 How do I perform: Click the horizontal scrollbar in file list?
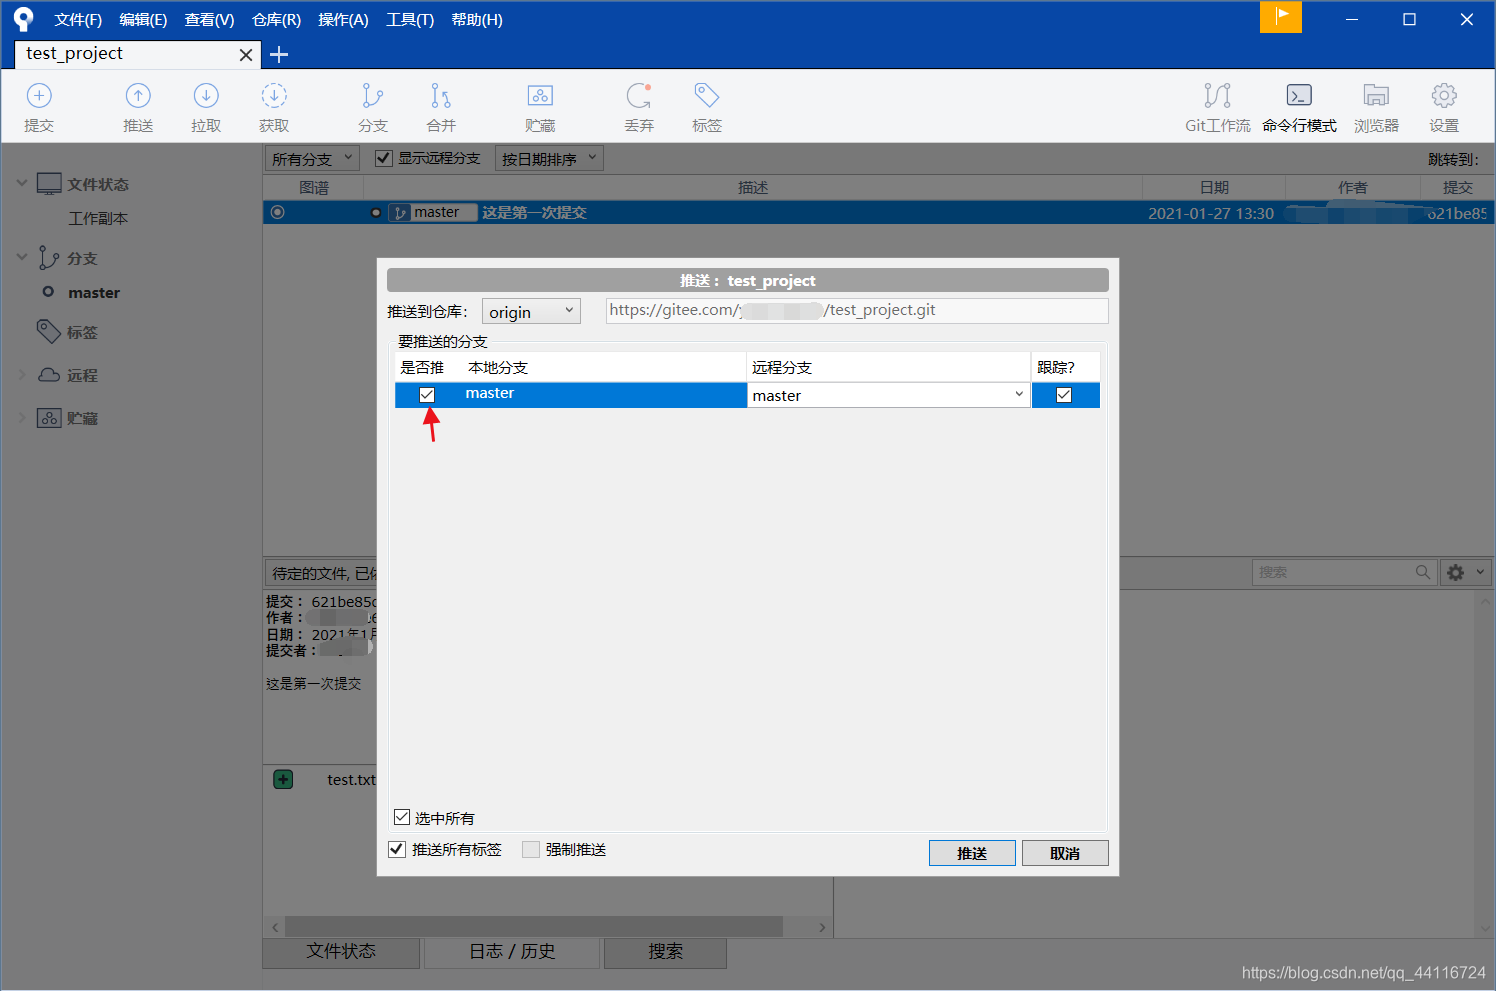point(533,927)
